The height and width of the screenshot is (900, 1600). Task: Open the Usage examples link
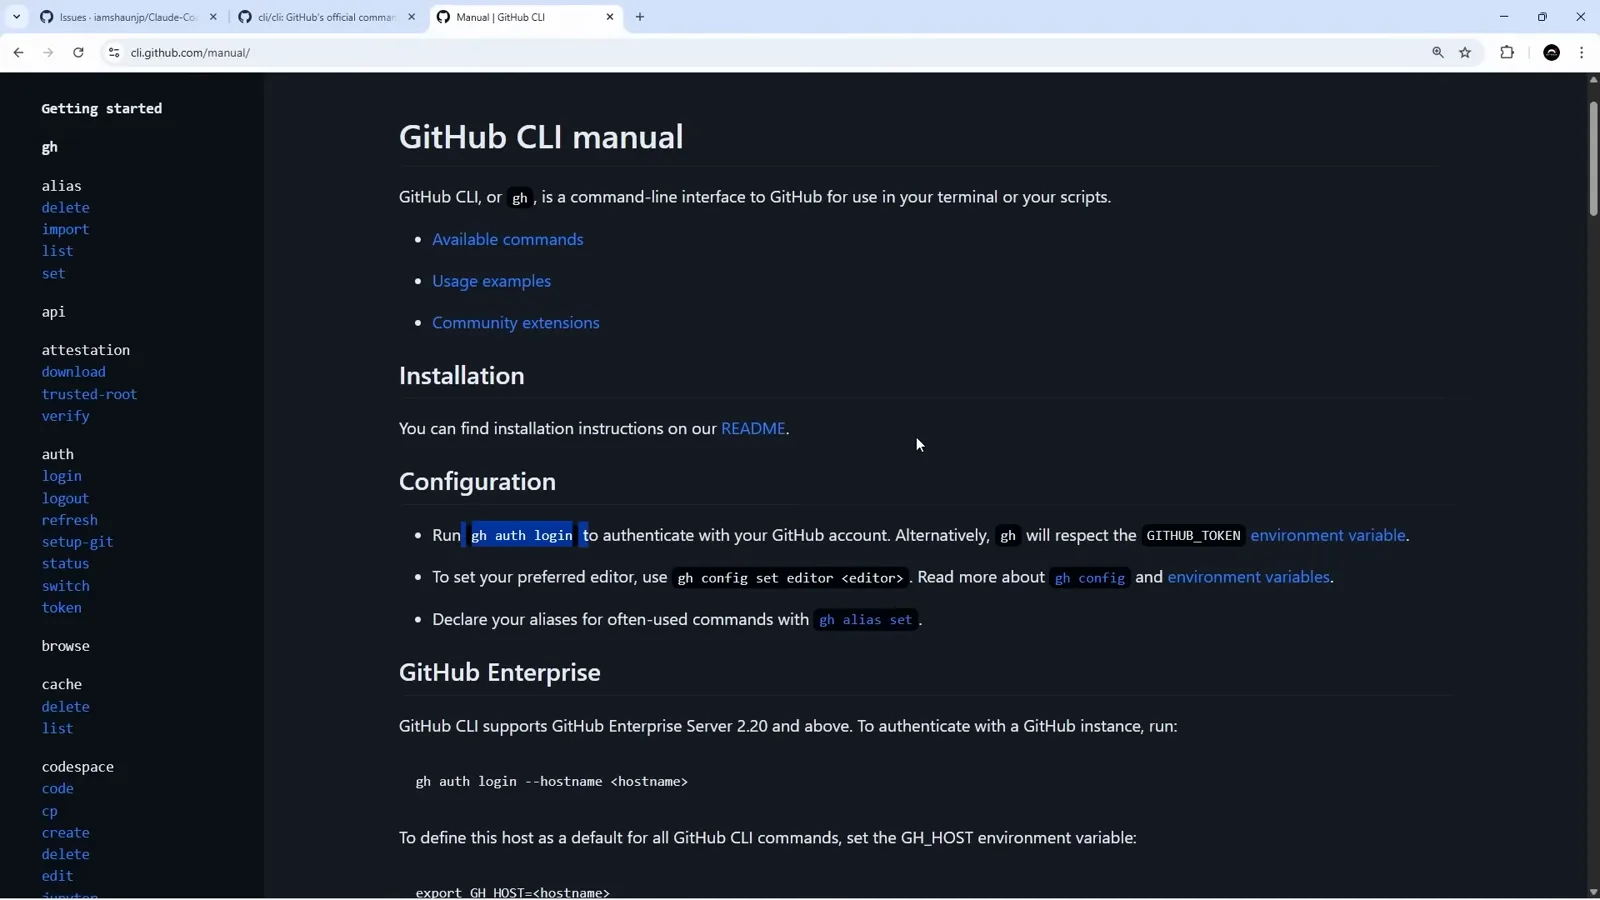click(491, 281)
